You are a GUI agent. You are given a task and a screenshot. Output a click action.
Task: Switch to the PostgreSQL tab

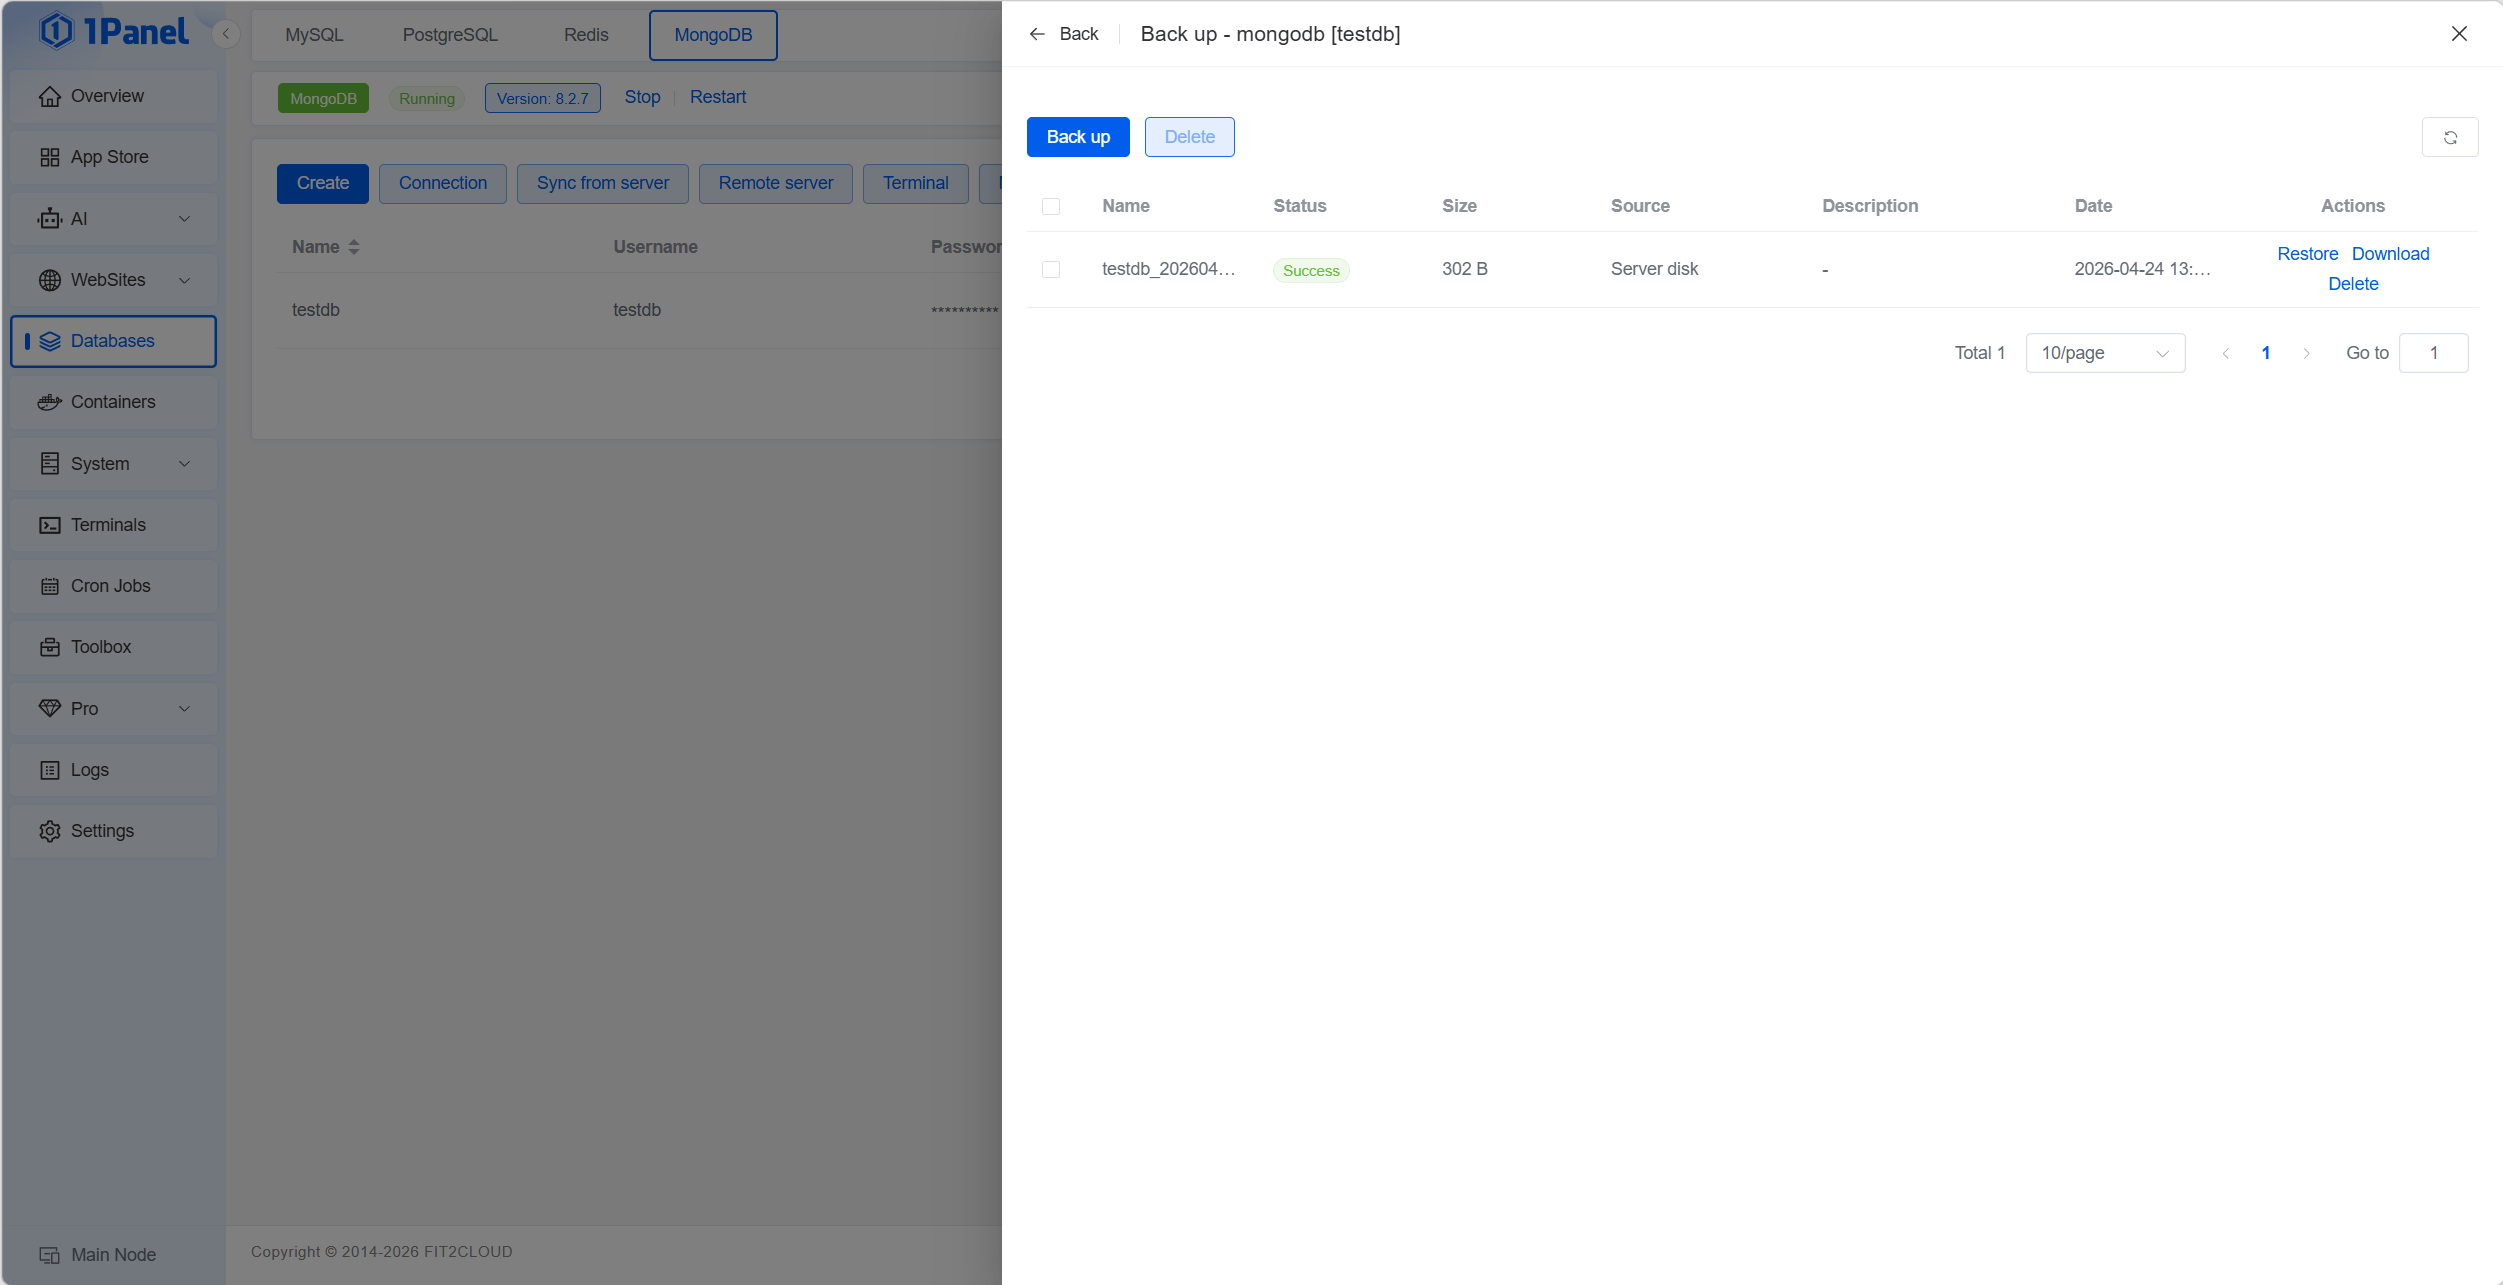[x=450, y=35]
